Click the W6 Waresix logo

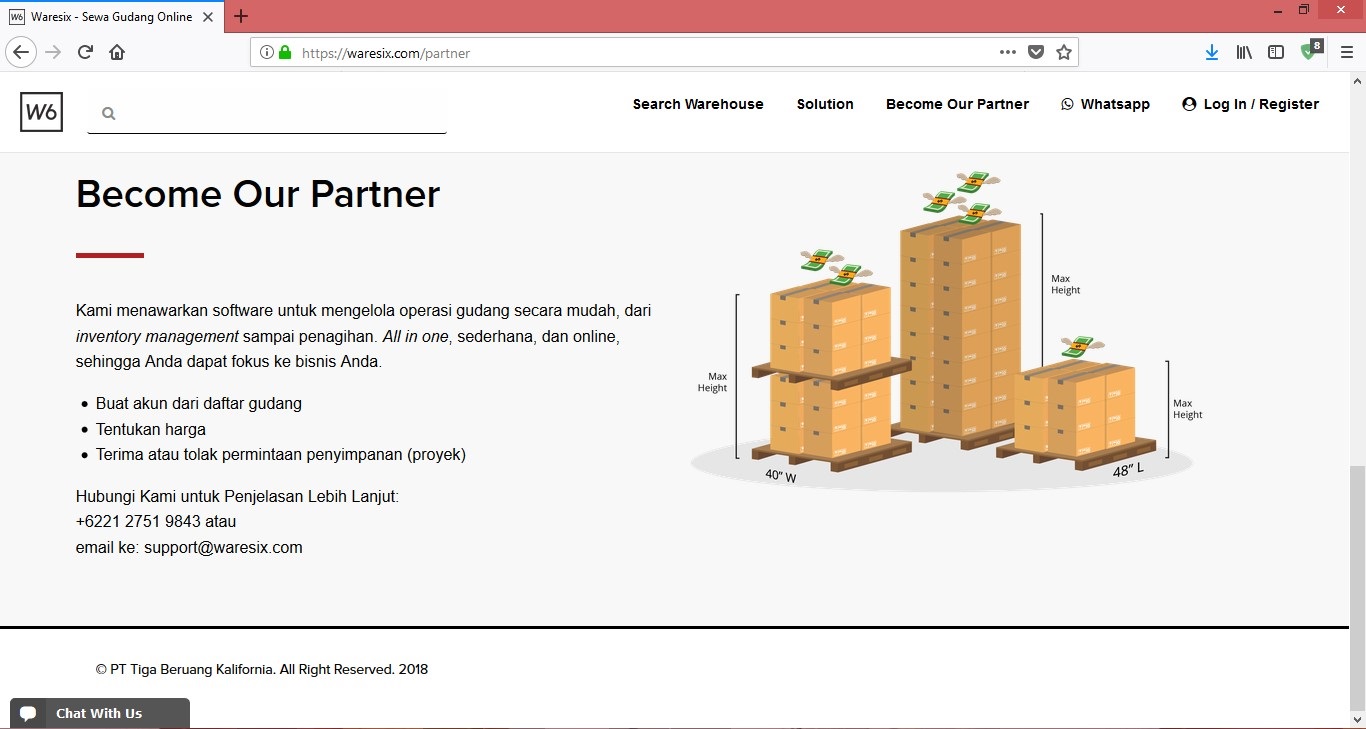click(x=41, y=112)
